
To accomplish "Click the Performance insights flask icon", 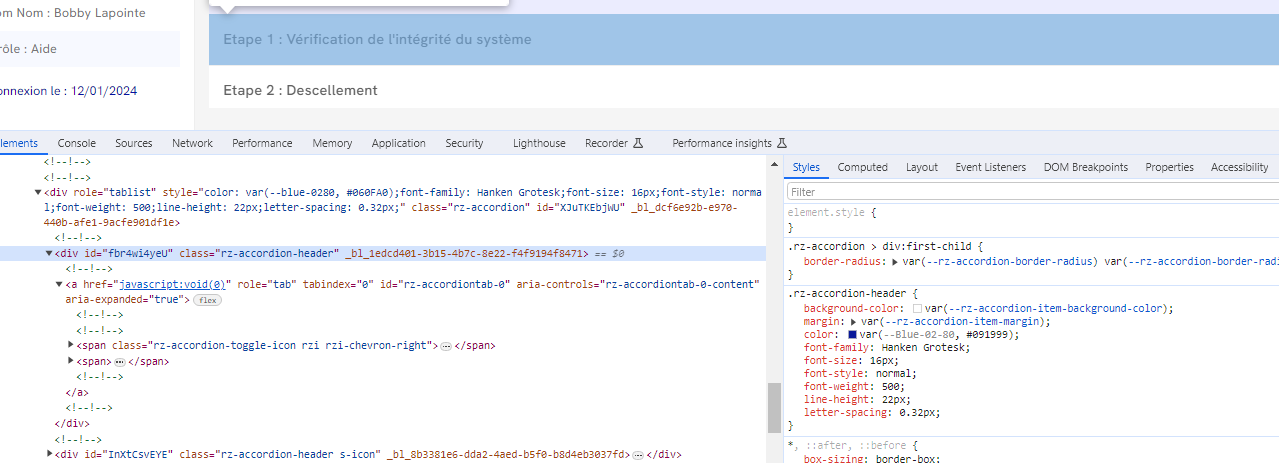I will [x=782, y=143].
